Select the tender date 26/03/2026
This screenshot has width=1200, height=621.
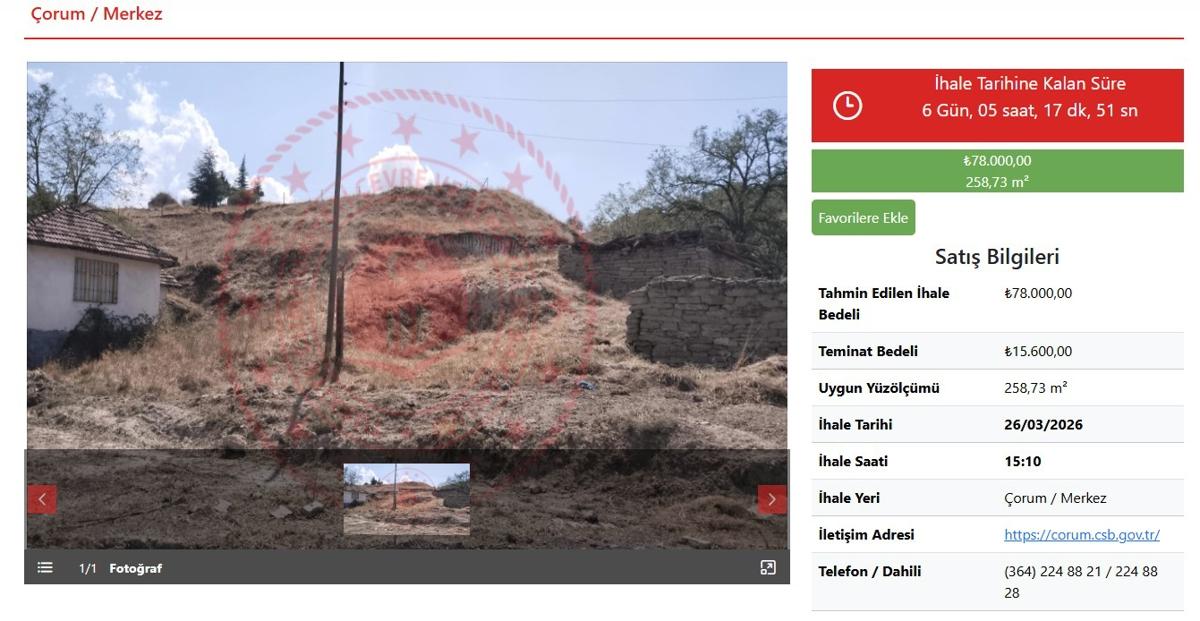point(1043,425)
